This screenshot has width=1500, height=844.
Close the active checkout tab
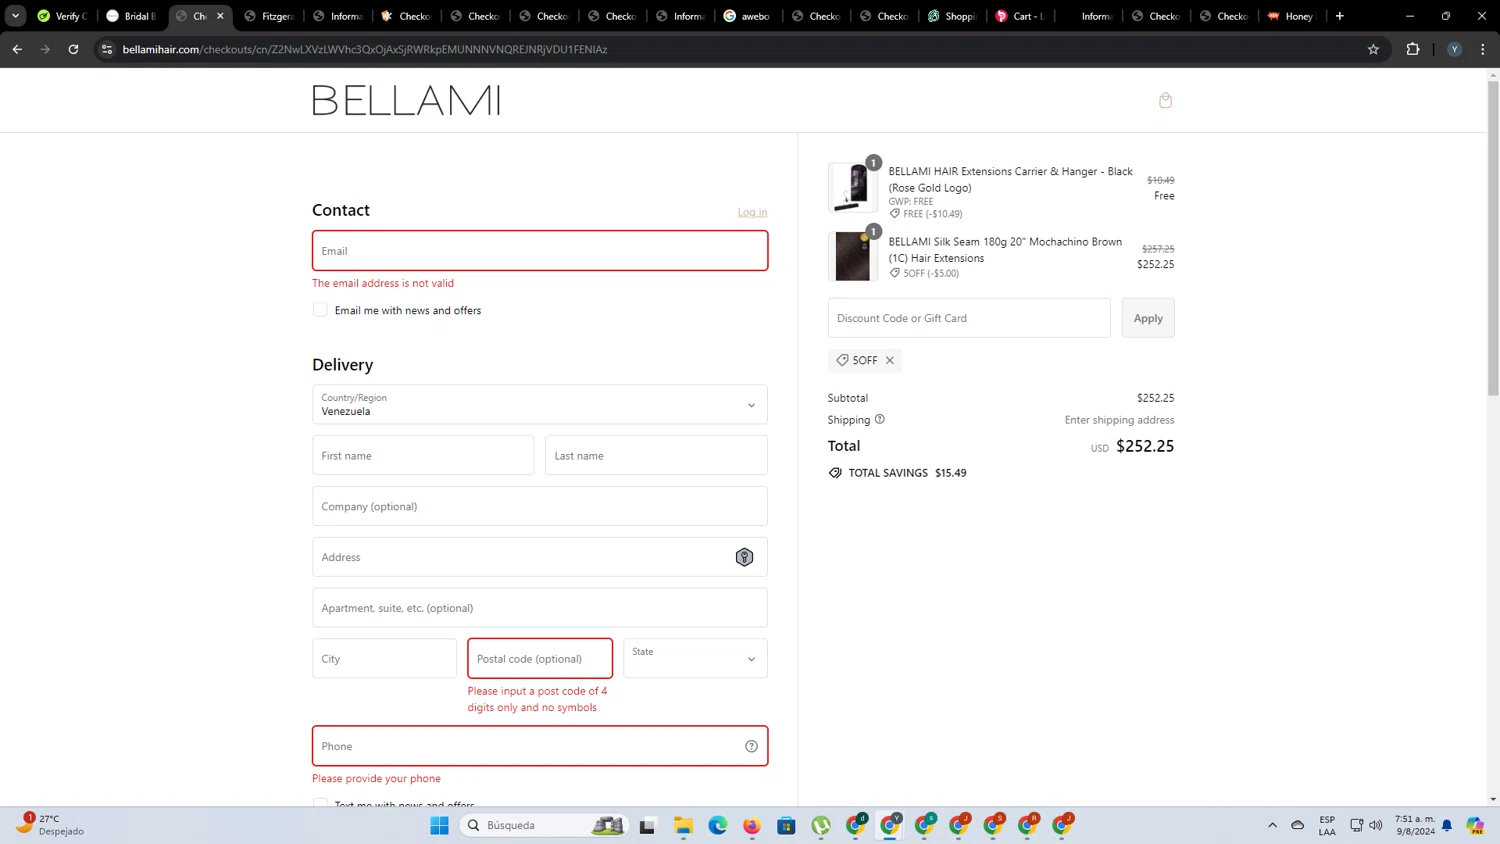(x=220, y=16)
